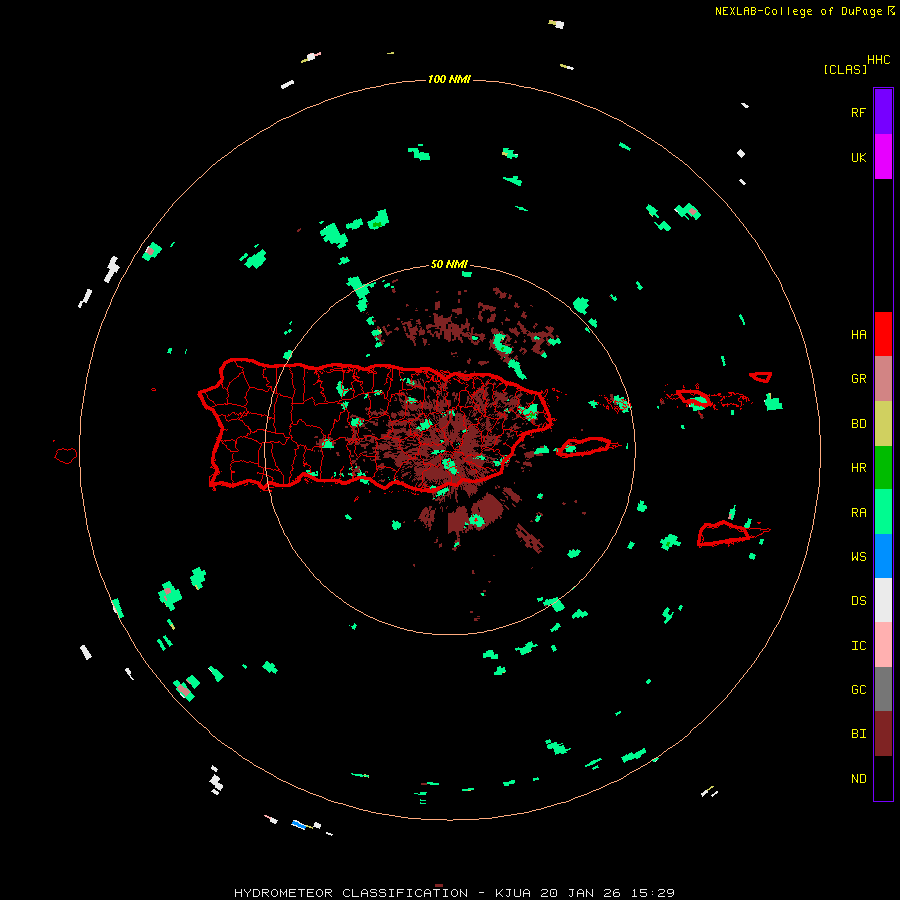Click the 'GR' legend label
The width and height of the screenshot is (900, 900).
pyautogui.click(x=858, y=379)
